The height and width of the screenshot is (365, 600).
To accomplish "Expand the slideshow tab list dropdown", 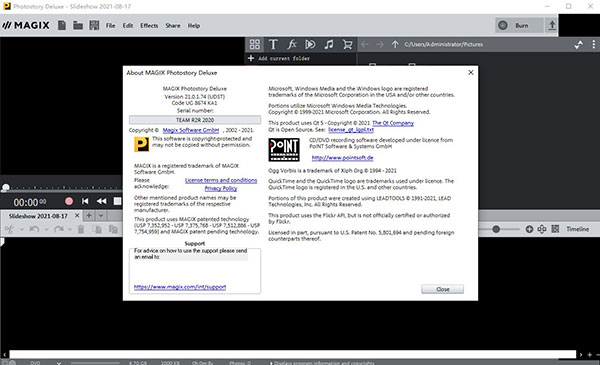I will [x=101, y=216].
